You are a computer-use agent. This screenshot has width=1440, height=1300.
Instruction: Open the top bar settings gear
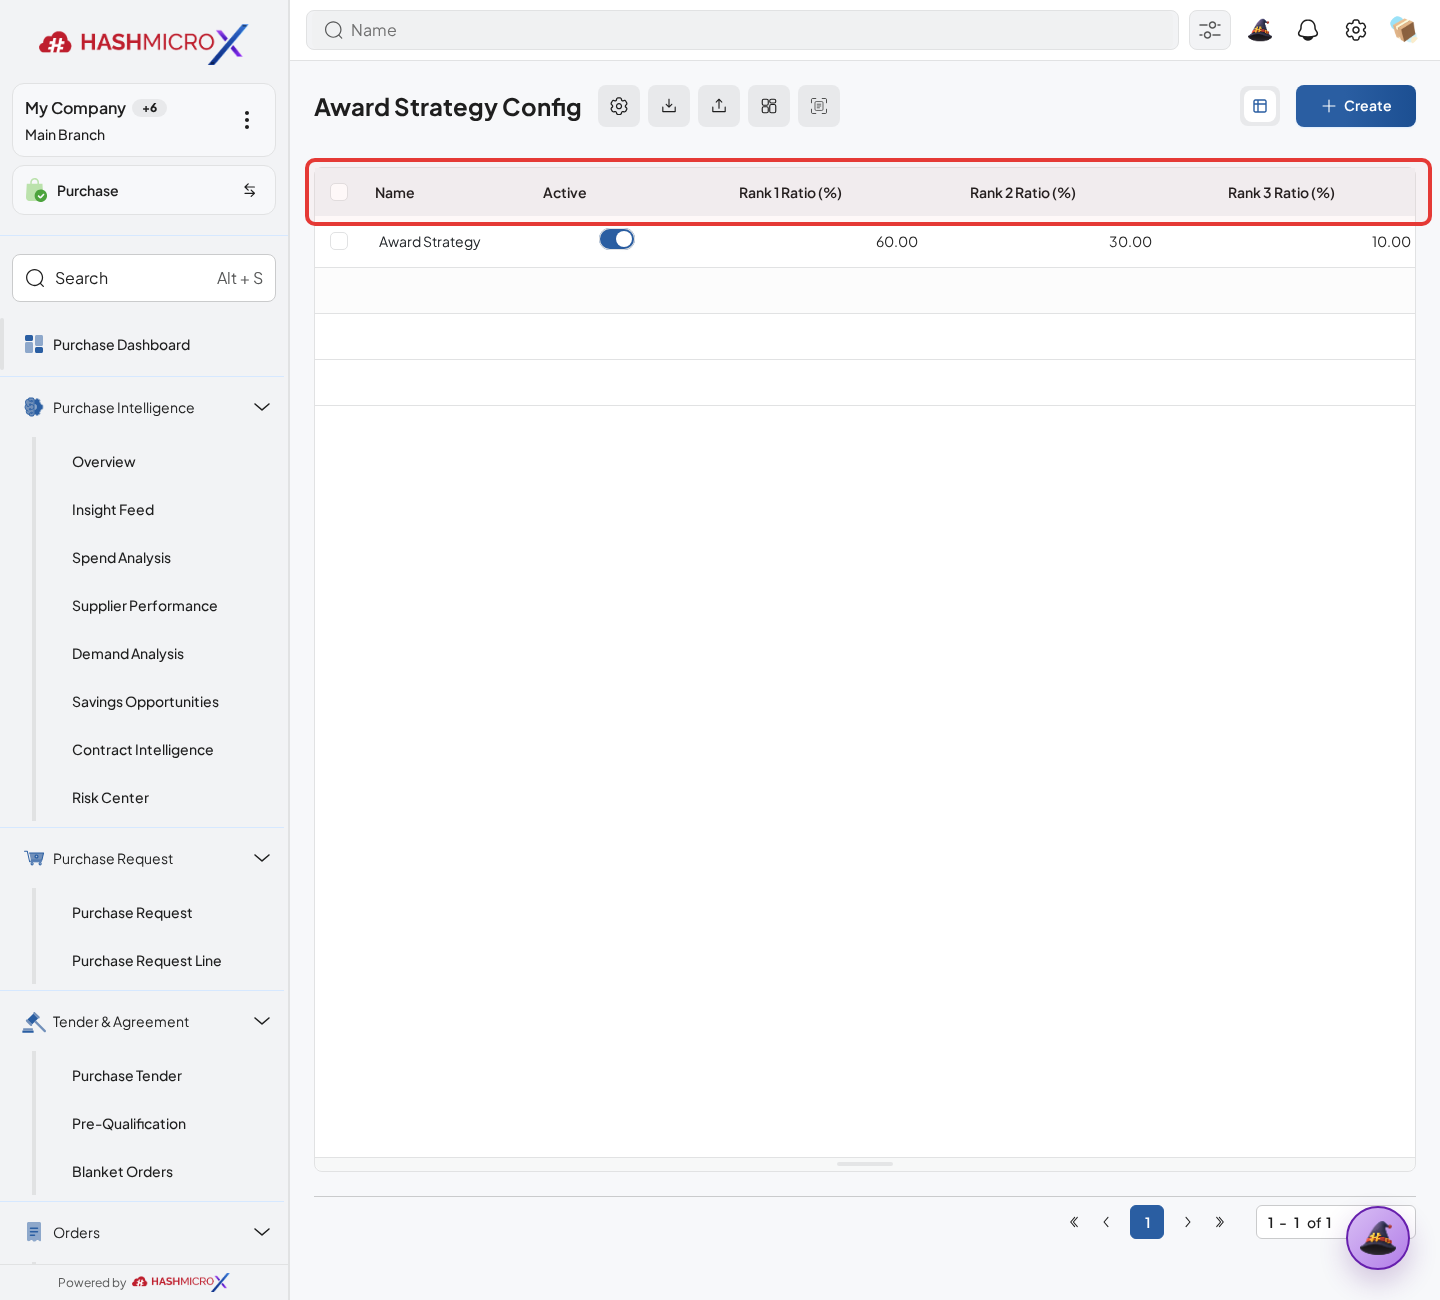pos(1356,30)
